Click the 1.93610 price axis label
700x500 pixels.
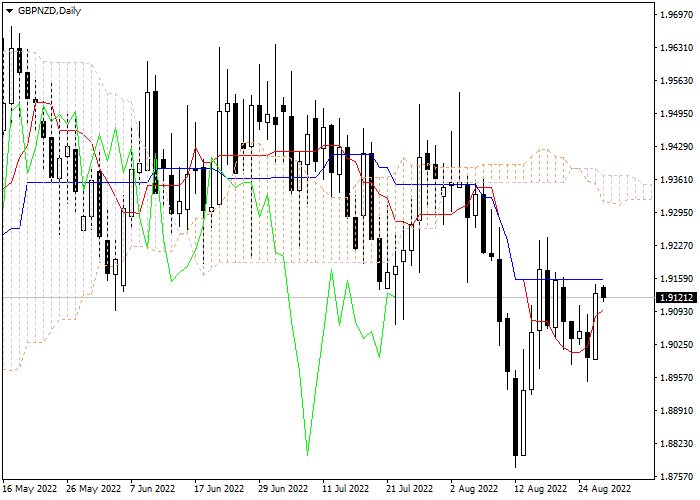pos(676,179)
